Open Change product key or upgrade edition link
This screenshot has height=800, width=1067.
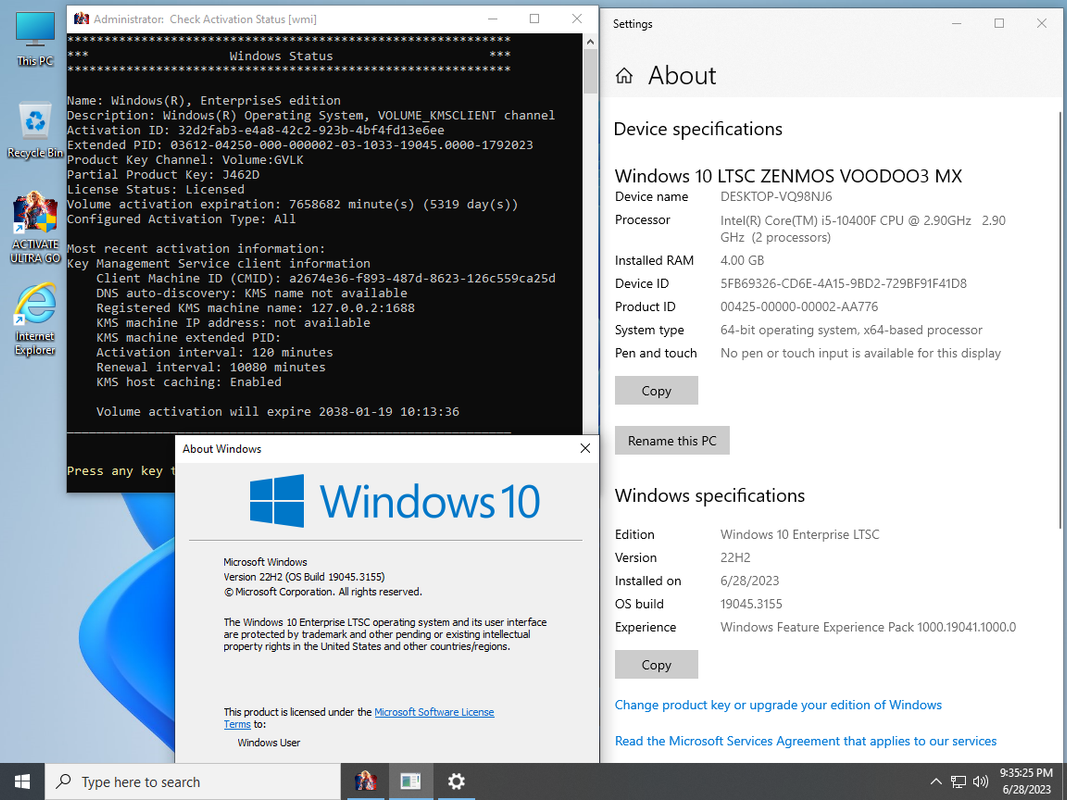coord(778,705)
